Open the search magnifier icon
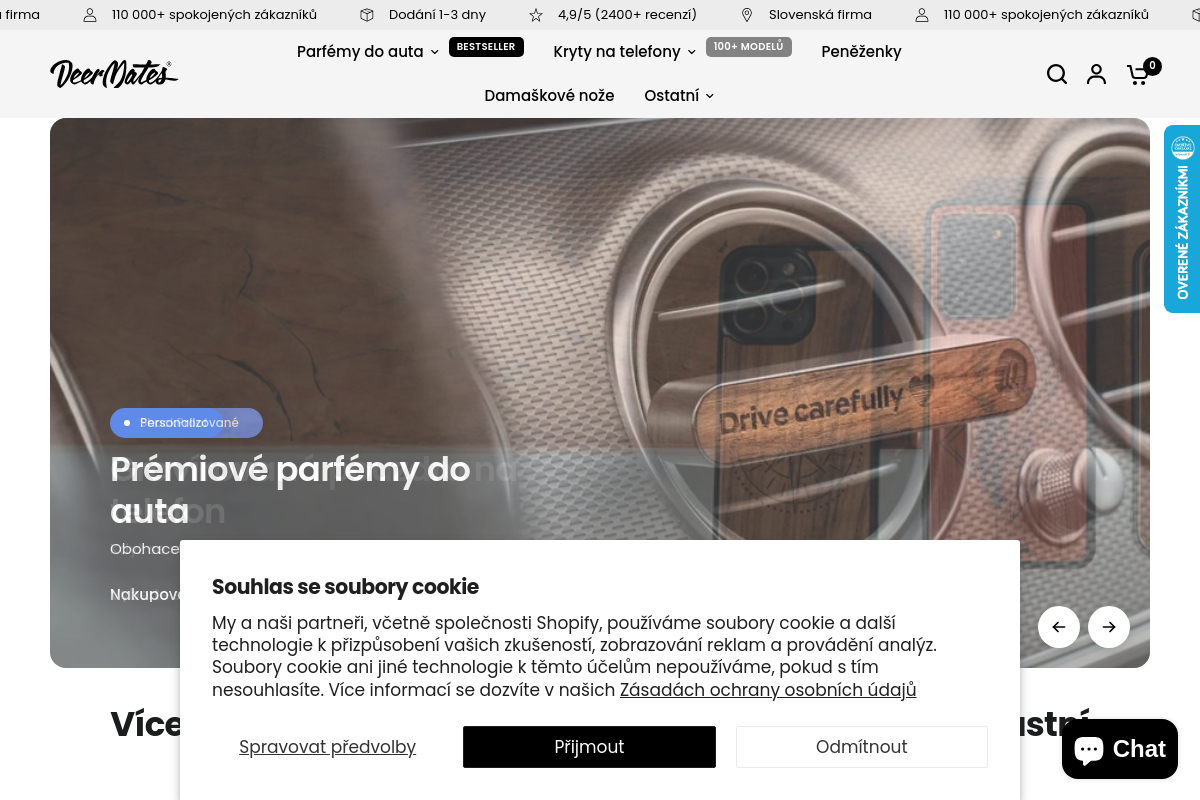 1057,74
